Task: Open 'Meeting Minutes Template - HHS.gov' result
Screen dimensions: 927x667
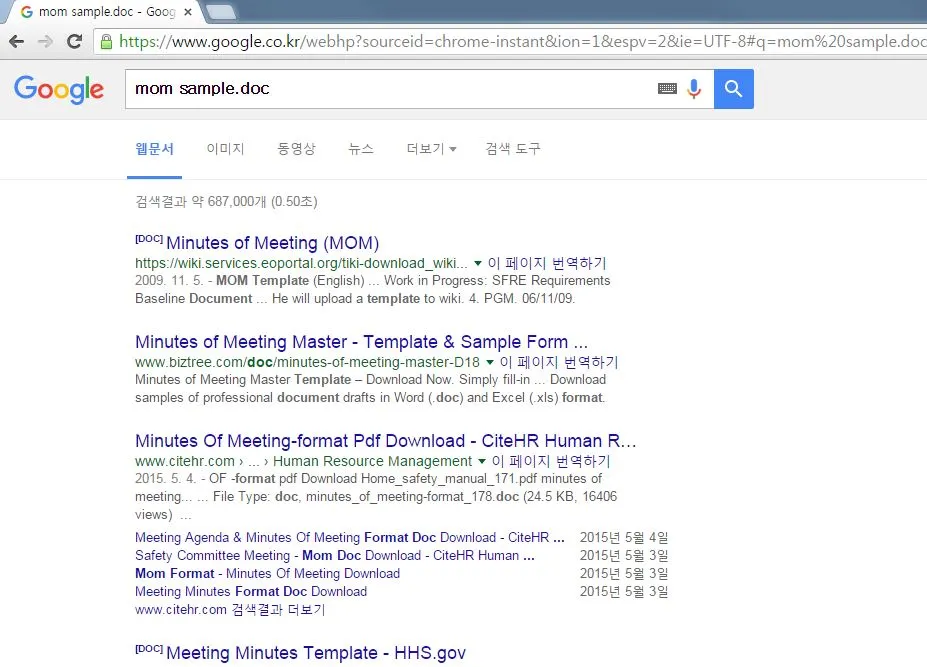Action: [x=316, y=653]
